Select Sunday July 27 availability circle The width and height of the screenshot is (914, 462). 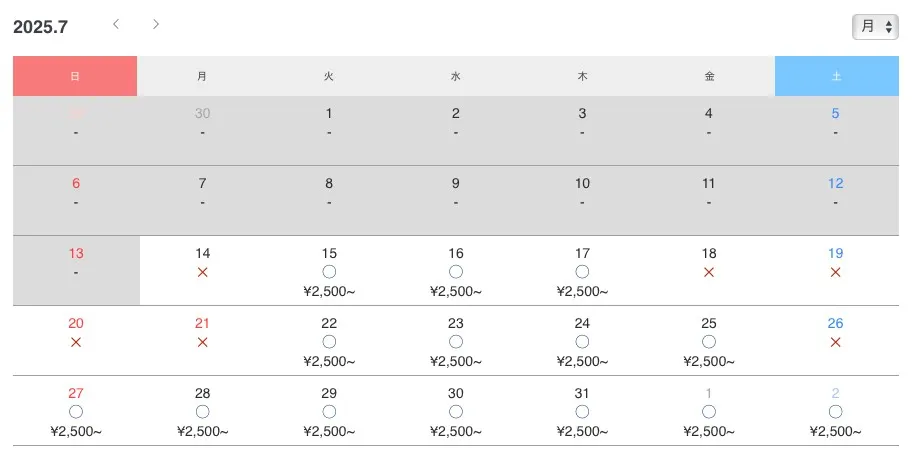pos(76,412)
